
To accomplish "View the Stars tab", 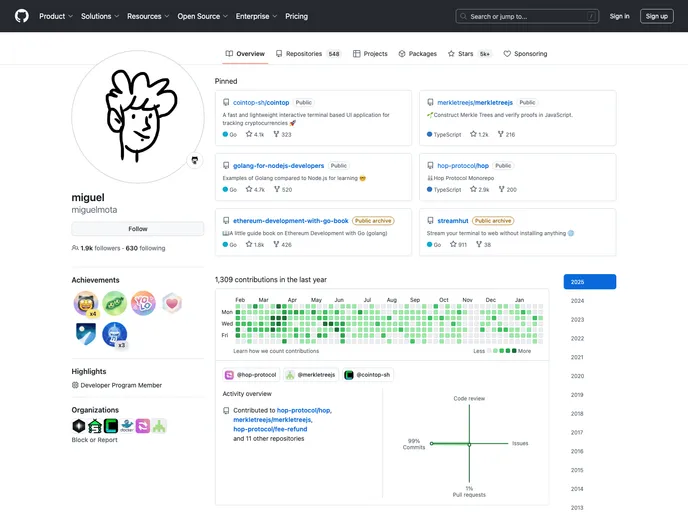I will point(469,54).
